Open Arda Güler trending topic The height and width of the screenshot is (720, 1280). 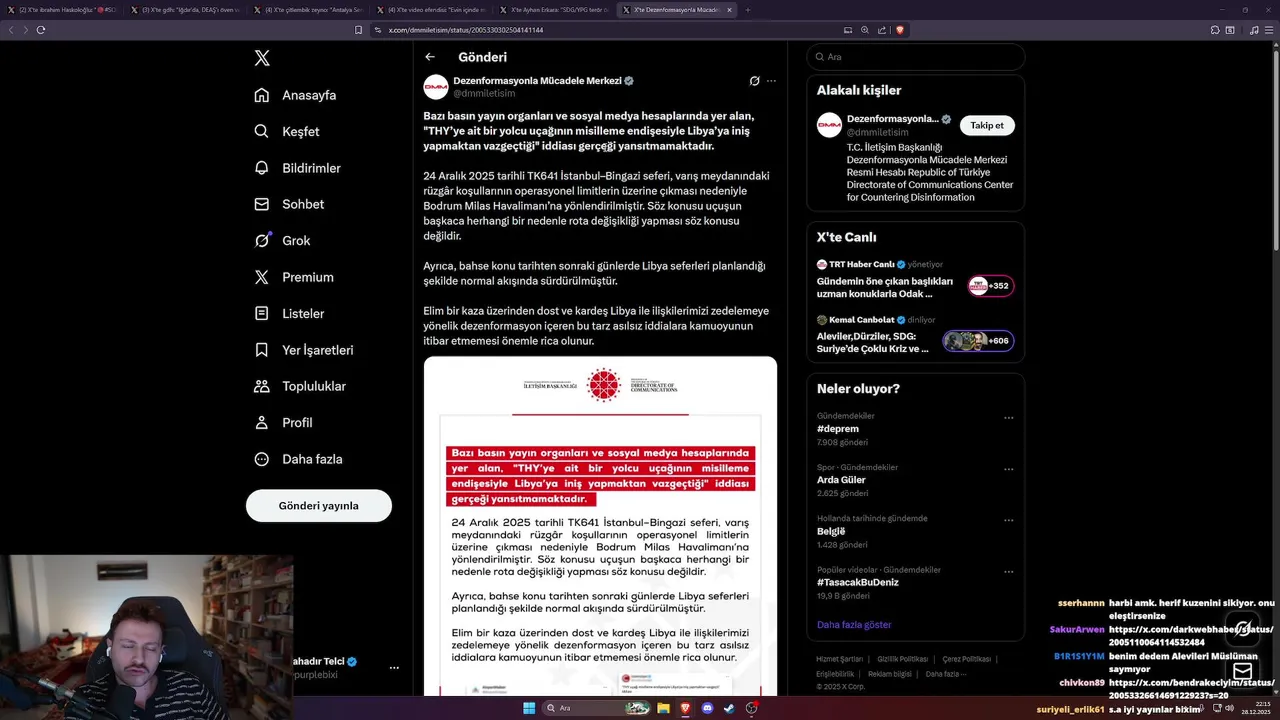point(841,480)
